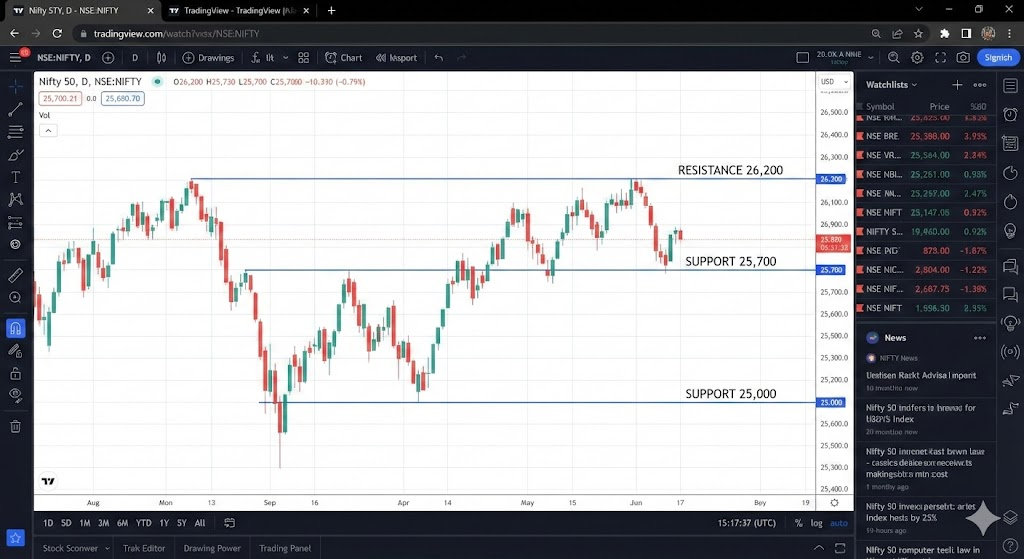The image size is (1024, 559).
Task: Add a symbol to Watchlists with plus
Action: click(x=957, y=85)
